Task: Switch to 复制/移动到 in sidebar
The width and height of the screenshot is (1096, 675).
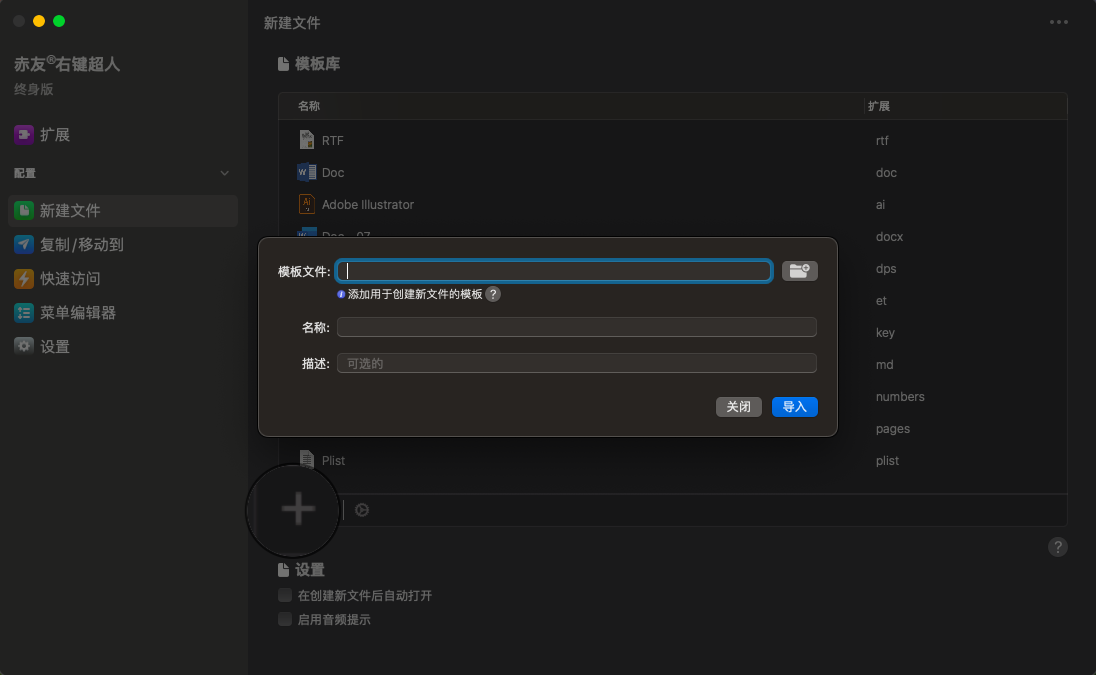Action: tap(81, 245)
